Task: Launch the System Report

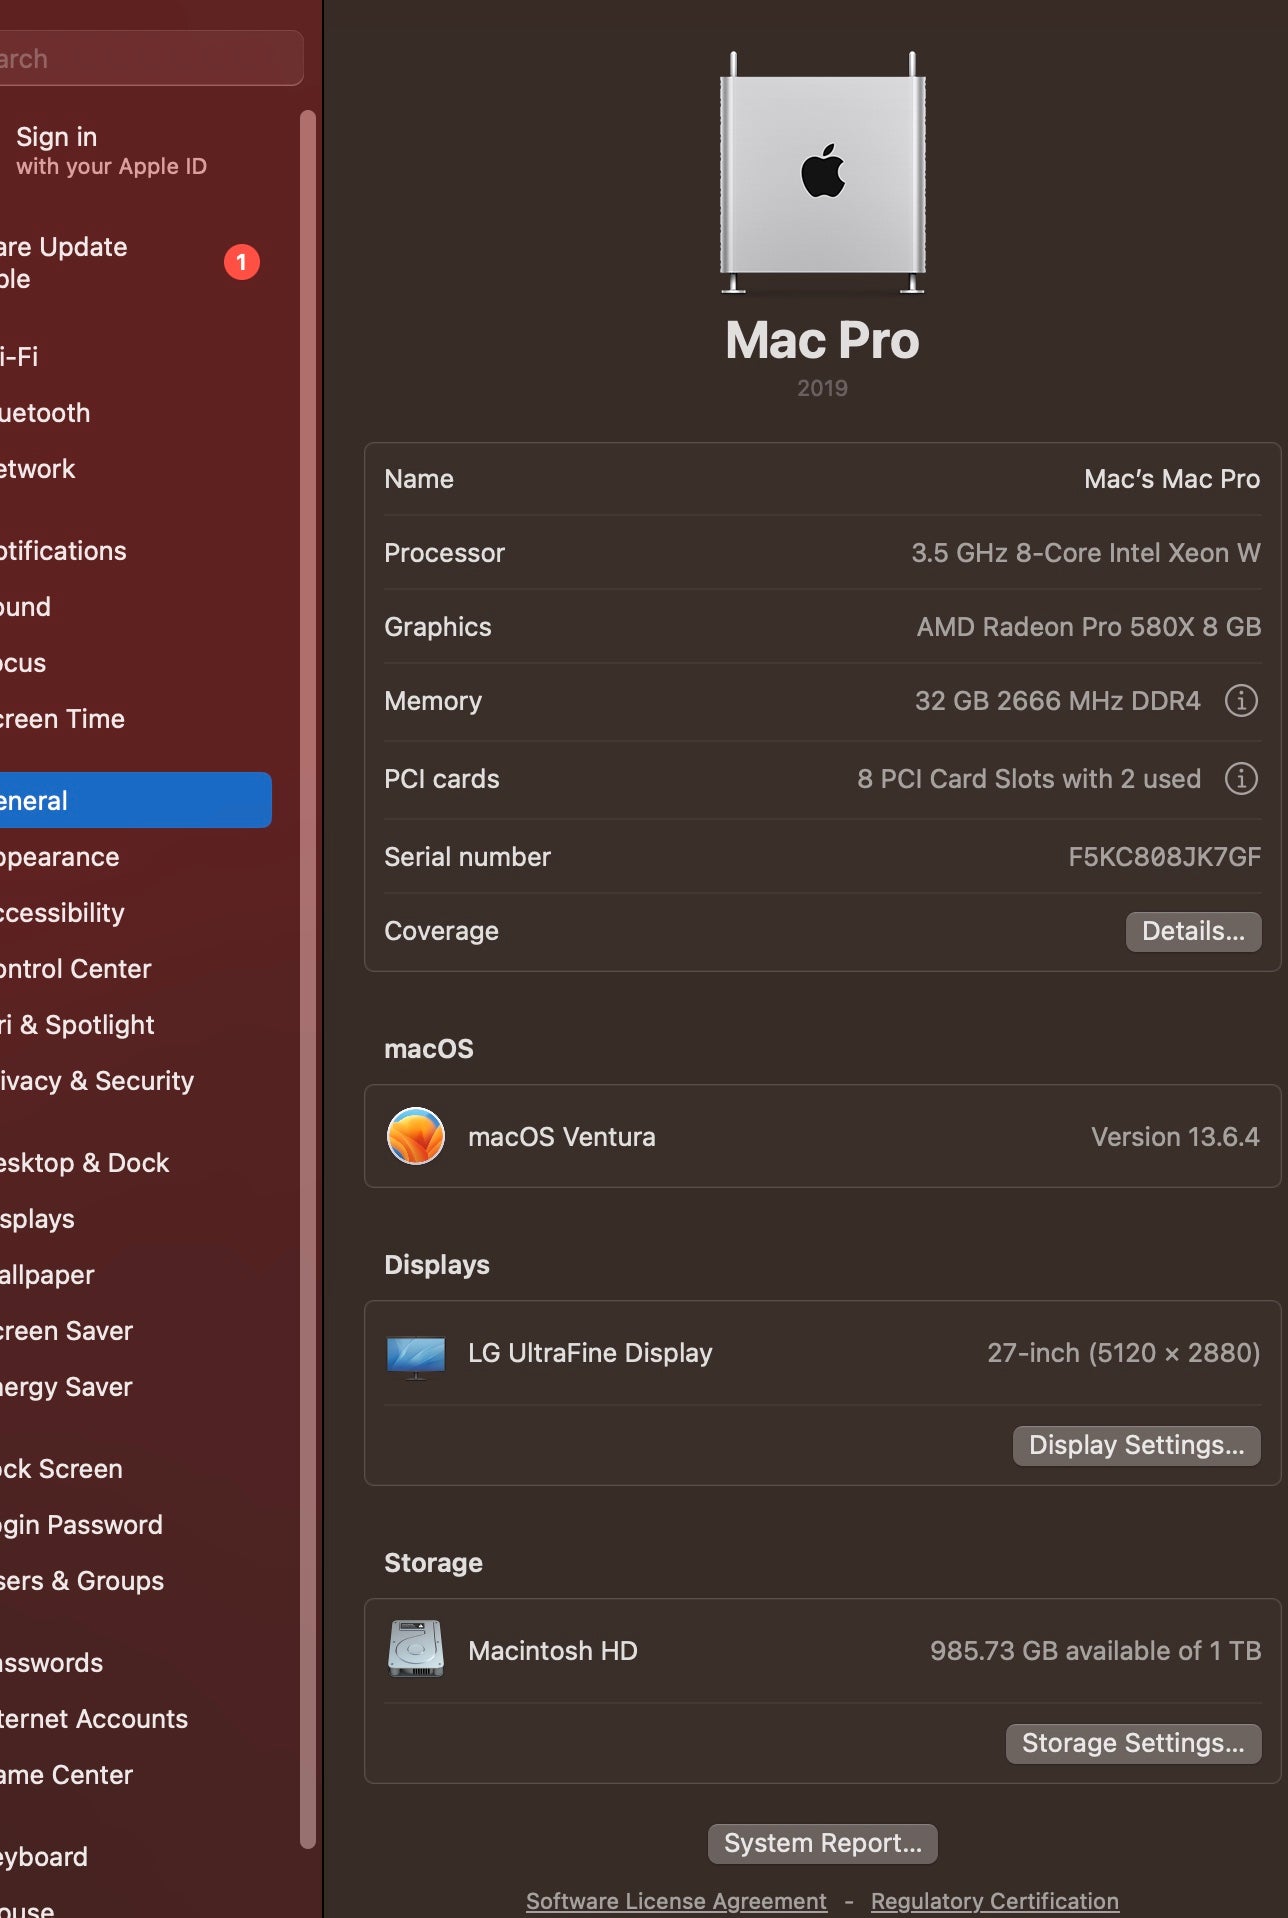Action: pyautogui.click(x=822, y=1843)
